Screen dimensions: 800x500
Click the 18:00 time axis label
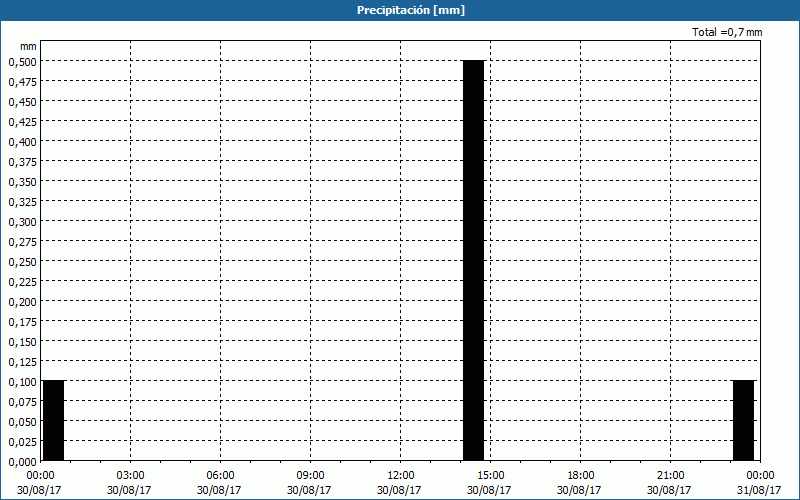(x=580, y=476)
